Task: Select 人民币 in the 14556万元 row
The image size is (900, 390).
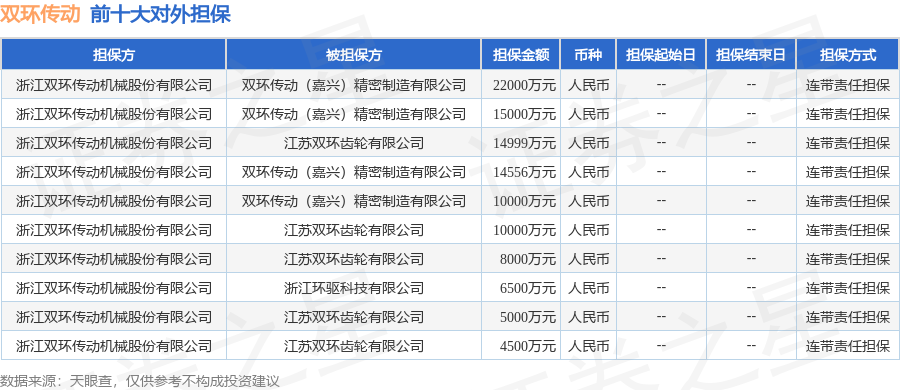Action: [588, 172]
